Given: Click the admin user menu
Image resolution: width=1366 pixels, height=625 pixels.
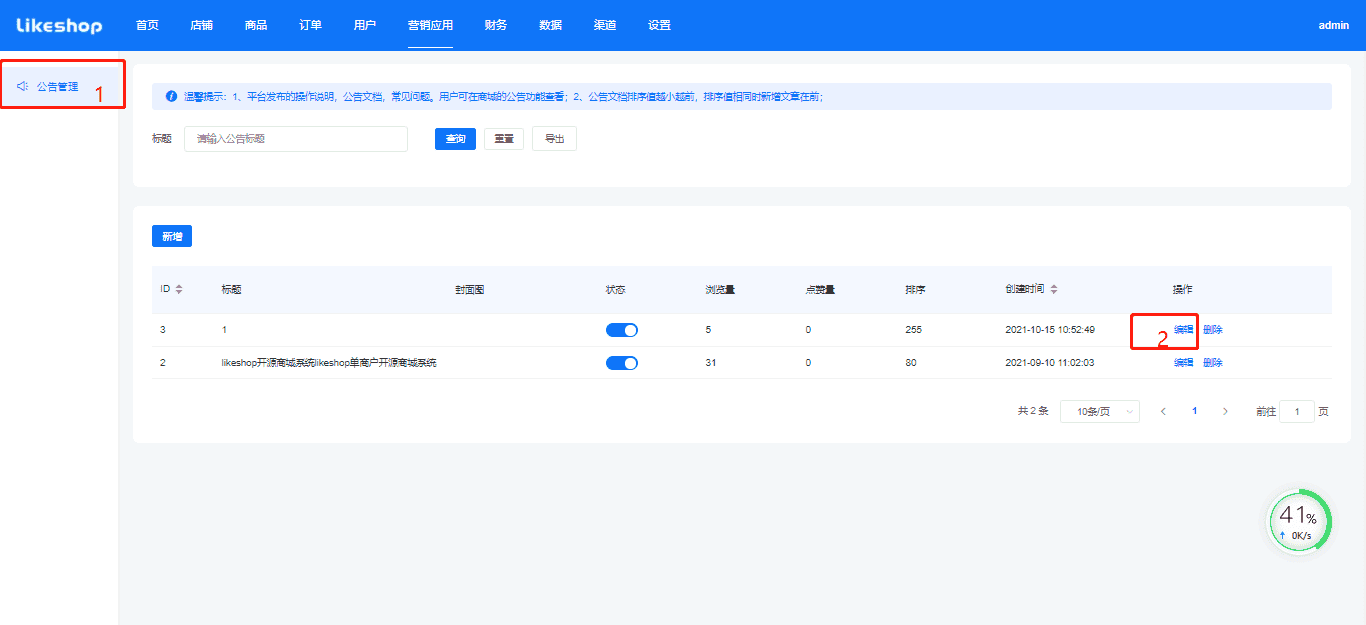Looking at the screenshot, I should tap(1333, 25).
